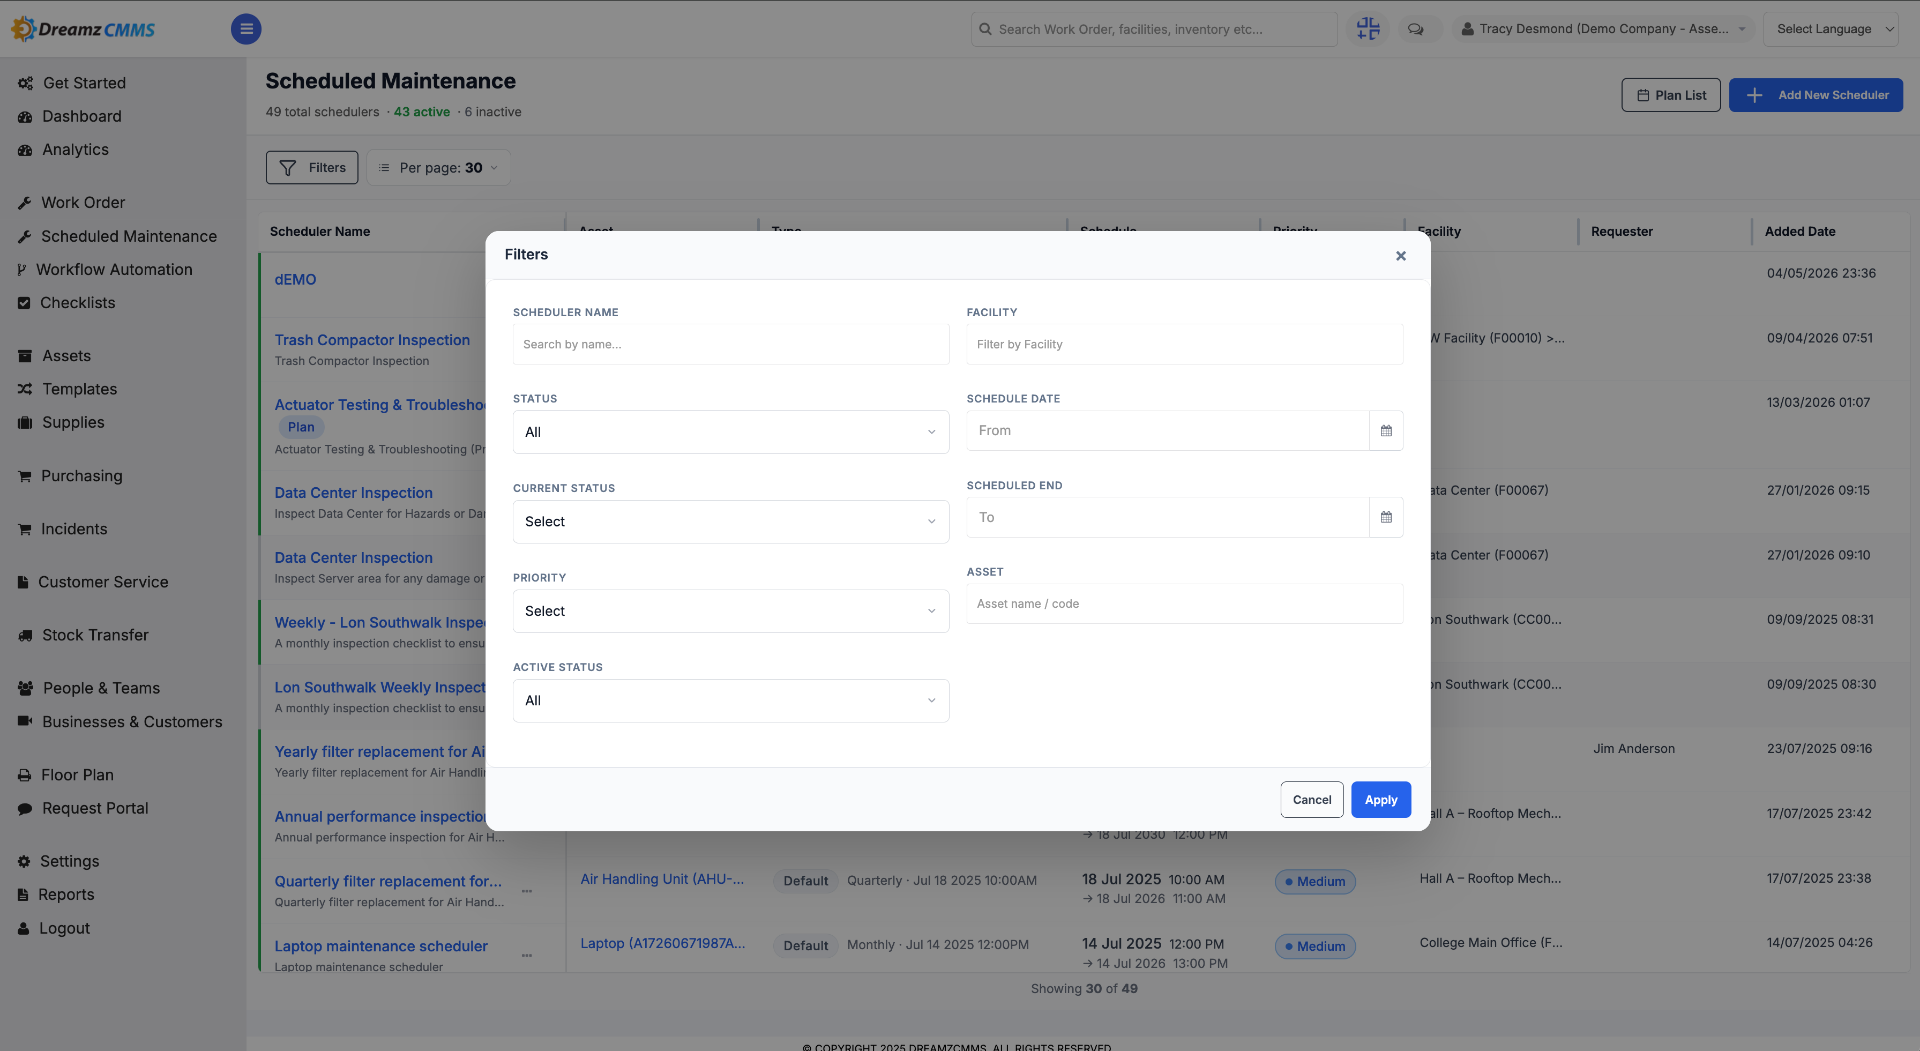The width and height of the screenshot is (1920, 1051).
Task: Click the People & Teams icon
Action: coord(25,688)
